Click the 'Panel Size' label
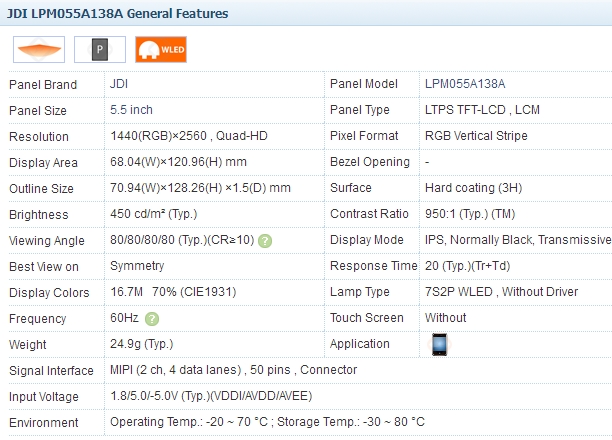612x440 pixels. click(38, 111)
